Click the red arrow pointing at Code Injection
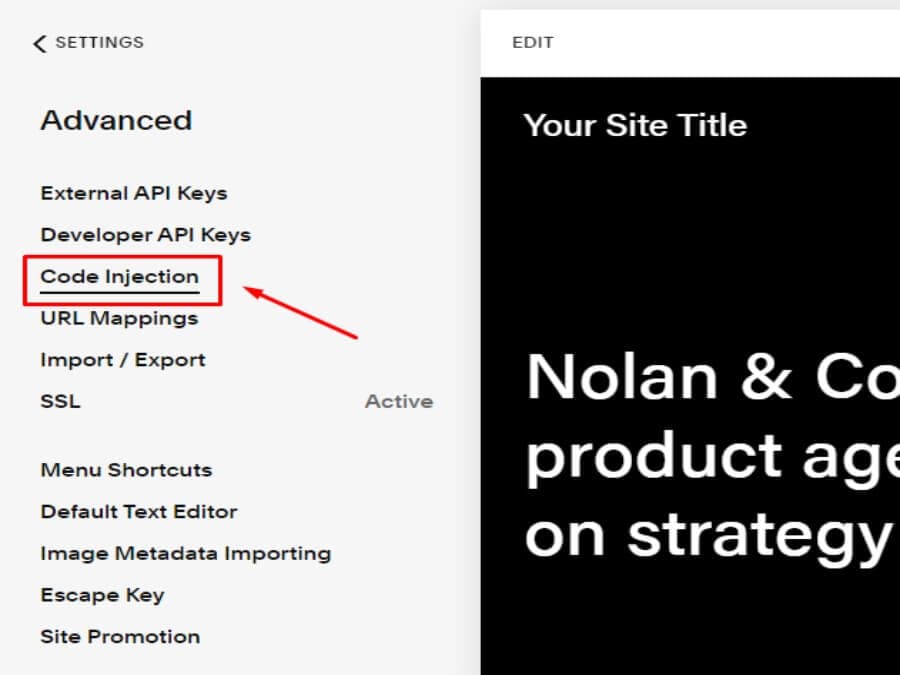 tap(300, 312)
